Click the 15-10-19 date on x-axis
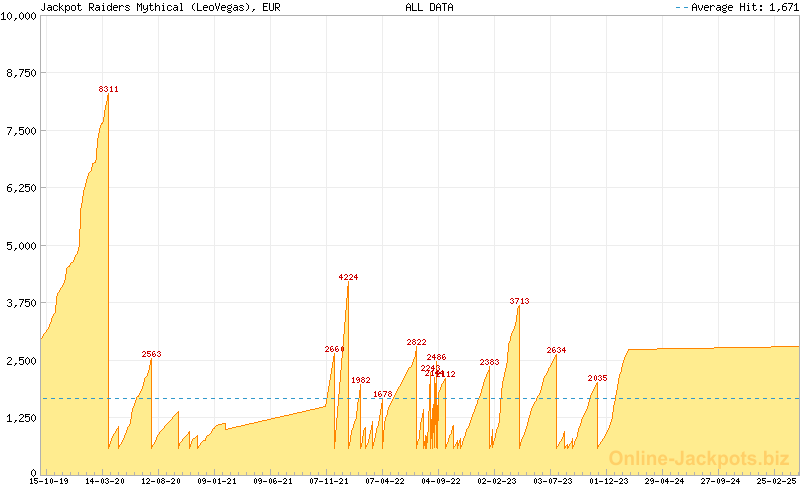 (49, 481)
